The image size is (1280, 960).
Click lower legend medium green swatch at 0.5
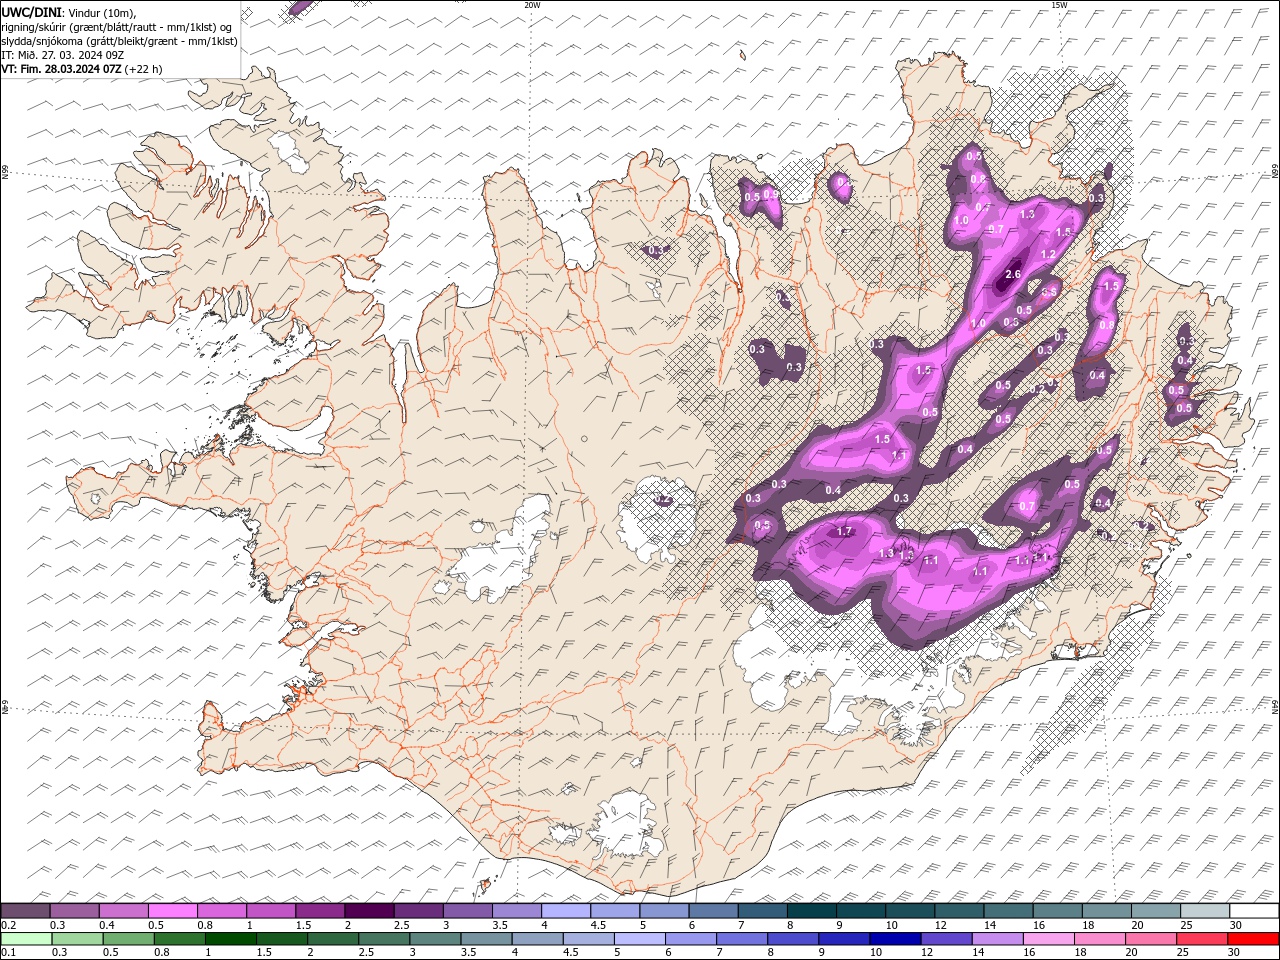pyautogui.click(x=128, y=939)
